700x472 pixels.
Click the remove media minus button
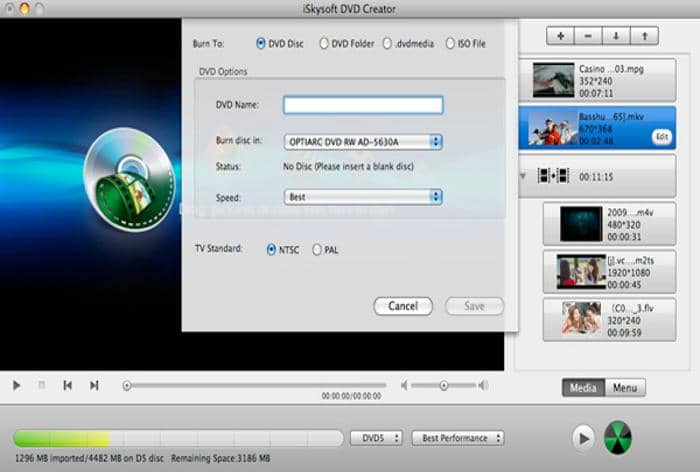click(588, 36)
